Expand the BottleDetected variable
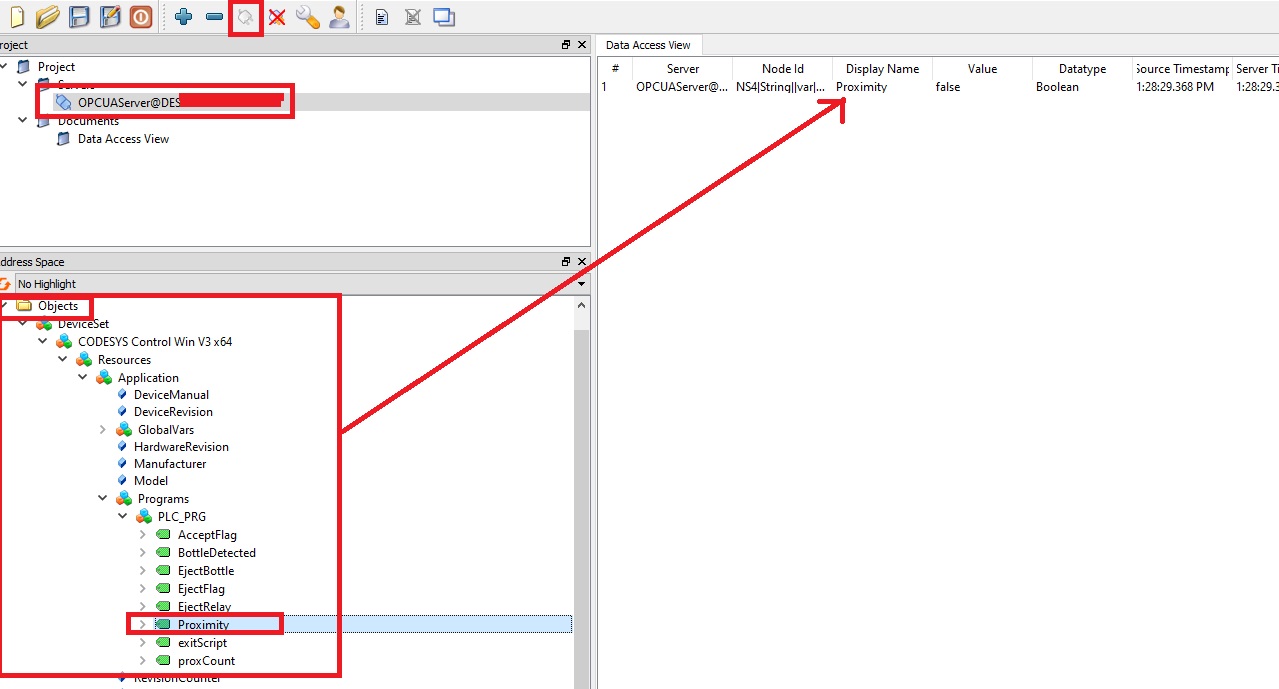 tap(143, 553)
